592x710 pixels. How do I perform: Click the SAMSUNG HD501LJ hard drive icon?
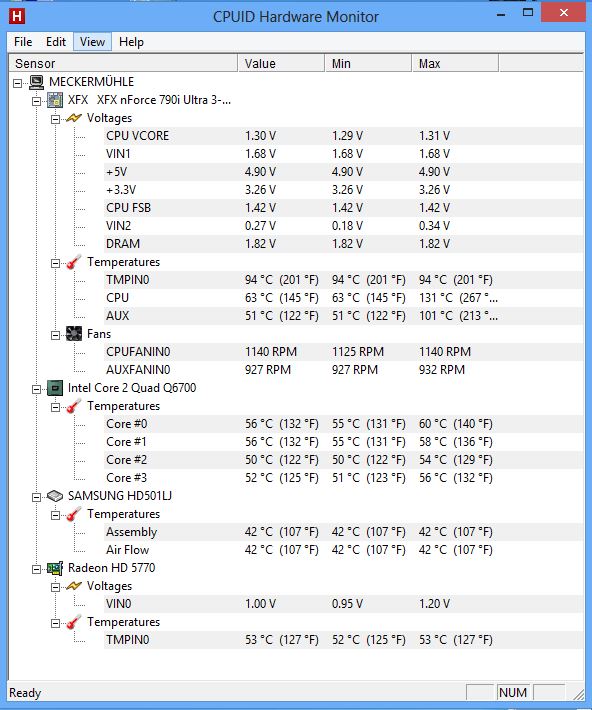point(55,496)
